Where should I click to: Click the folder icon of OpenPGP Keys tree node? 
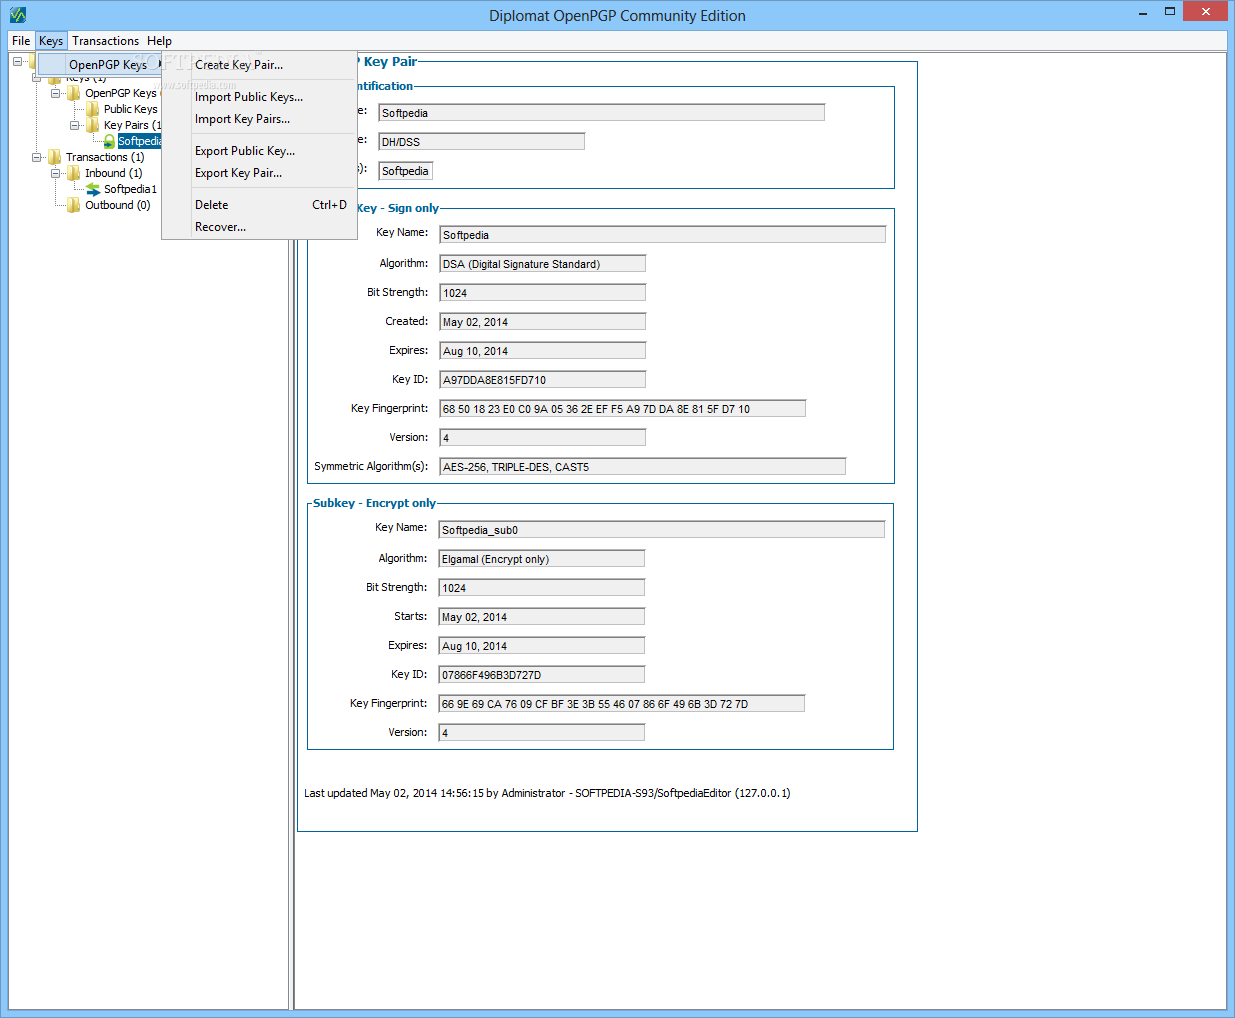pyautogui.click(x=74, y=93)
